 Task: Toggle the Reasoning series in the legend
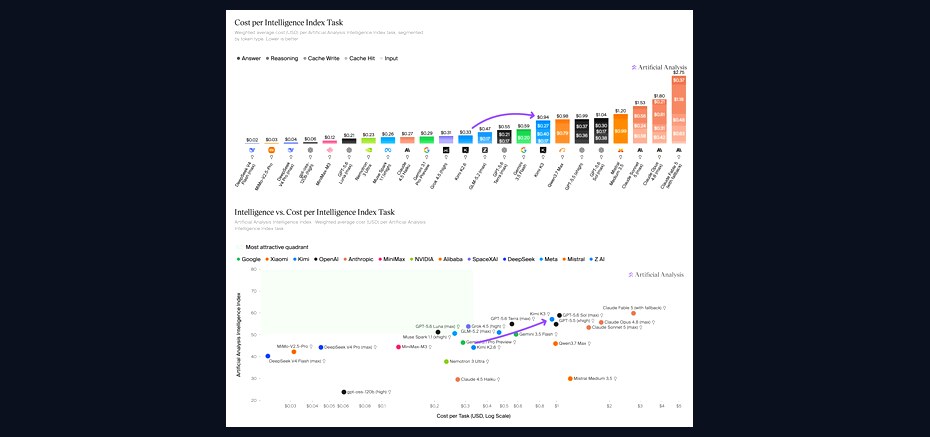click(282, 58)
